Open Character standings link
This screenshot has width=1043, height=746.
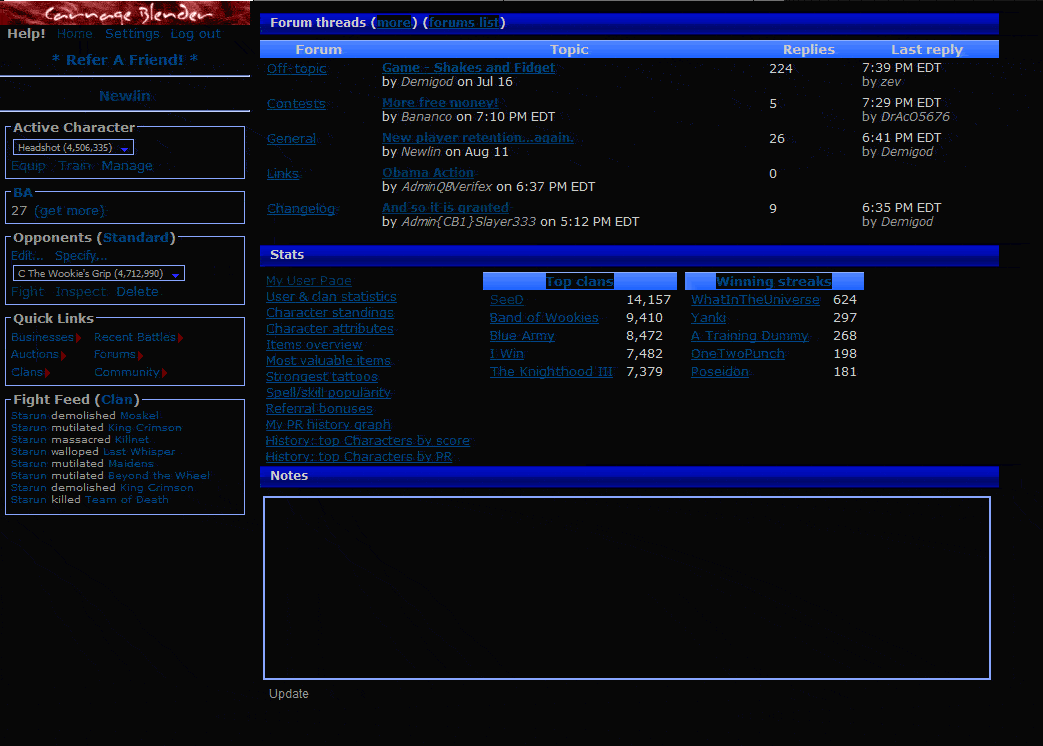click(x=330, y=312)
